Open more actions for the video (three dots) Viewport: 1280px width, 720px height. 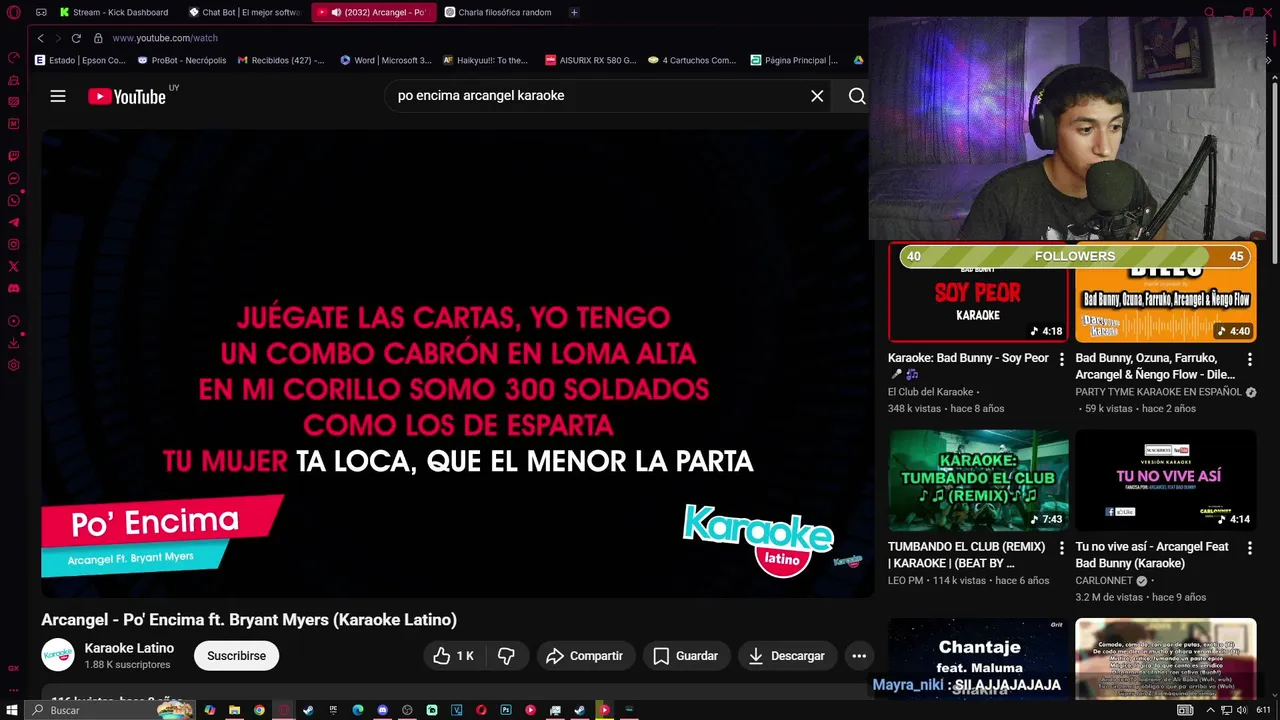pyautogui.click(x=859, y=656)
